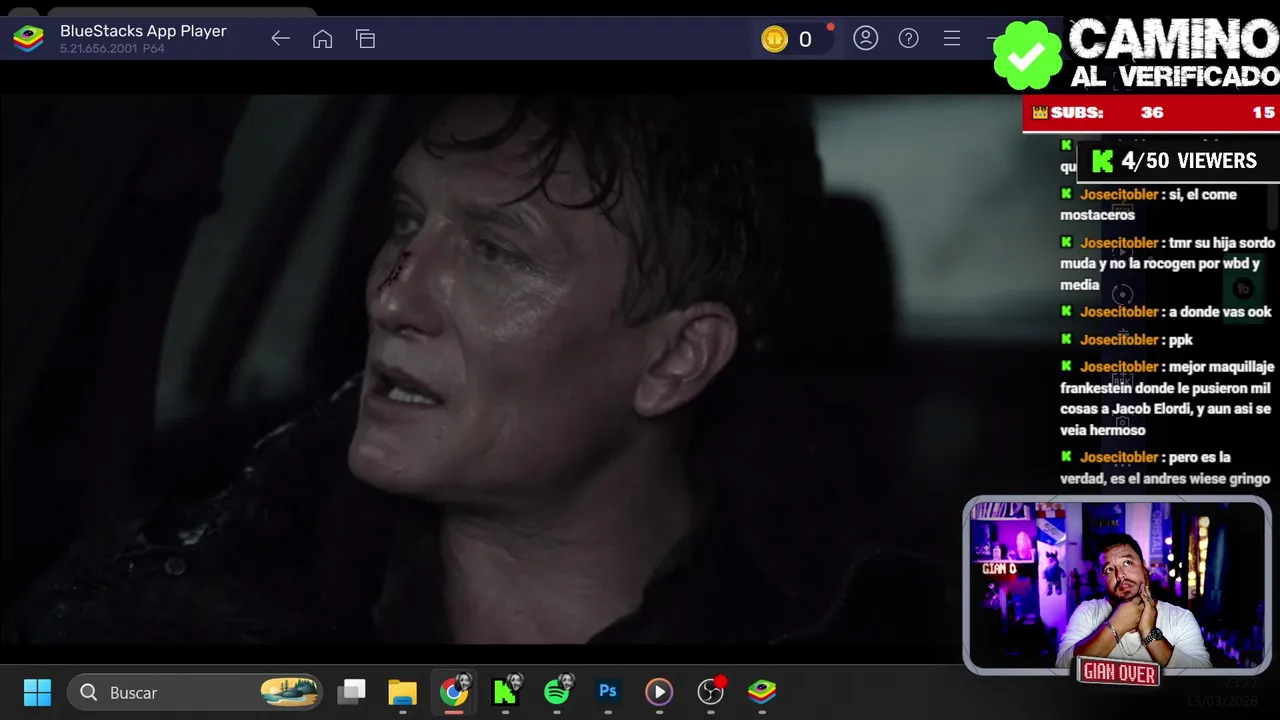
Task: Switch to BlueStacks on the taskbar
Action: click(x=762, y=692)
